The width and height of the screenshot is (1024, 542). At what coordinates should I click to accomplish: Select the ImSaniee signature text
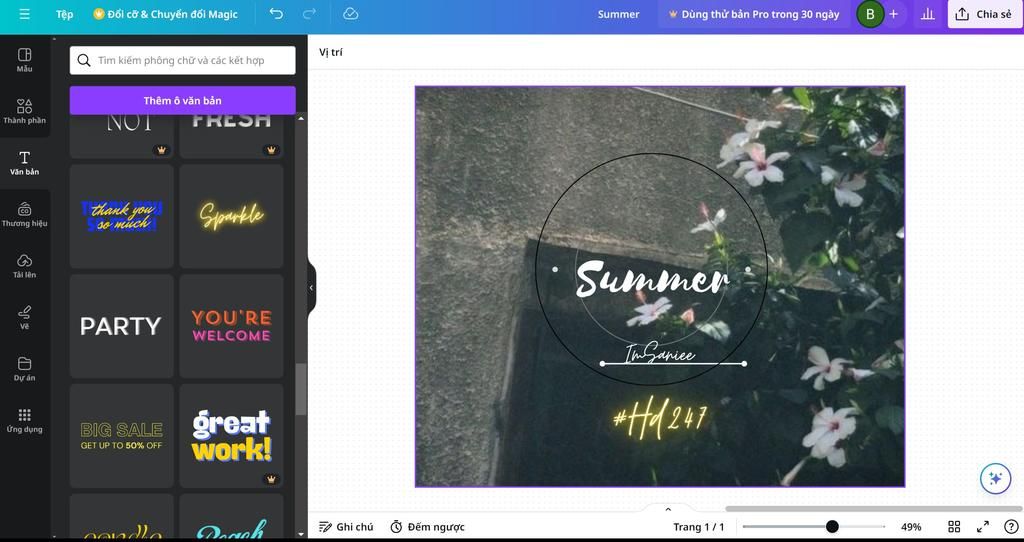coord(660,353)
